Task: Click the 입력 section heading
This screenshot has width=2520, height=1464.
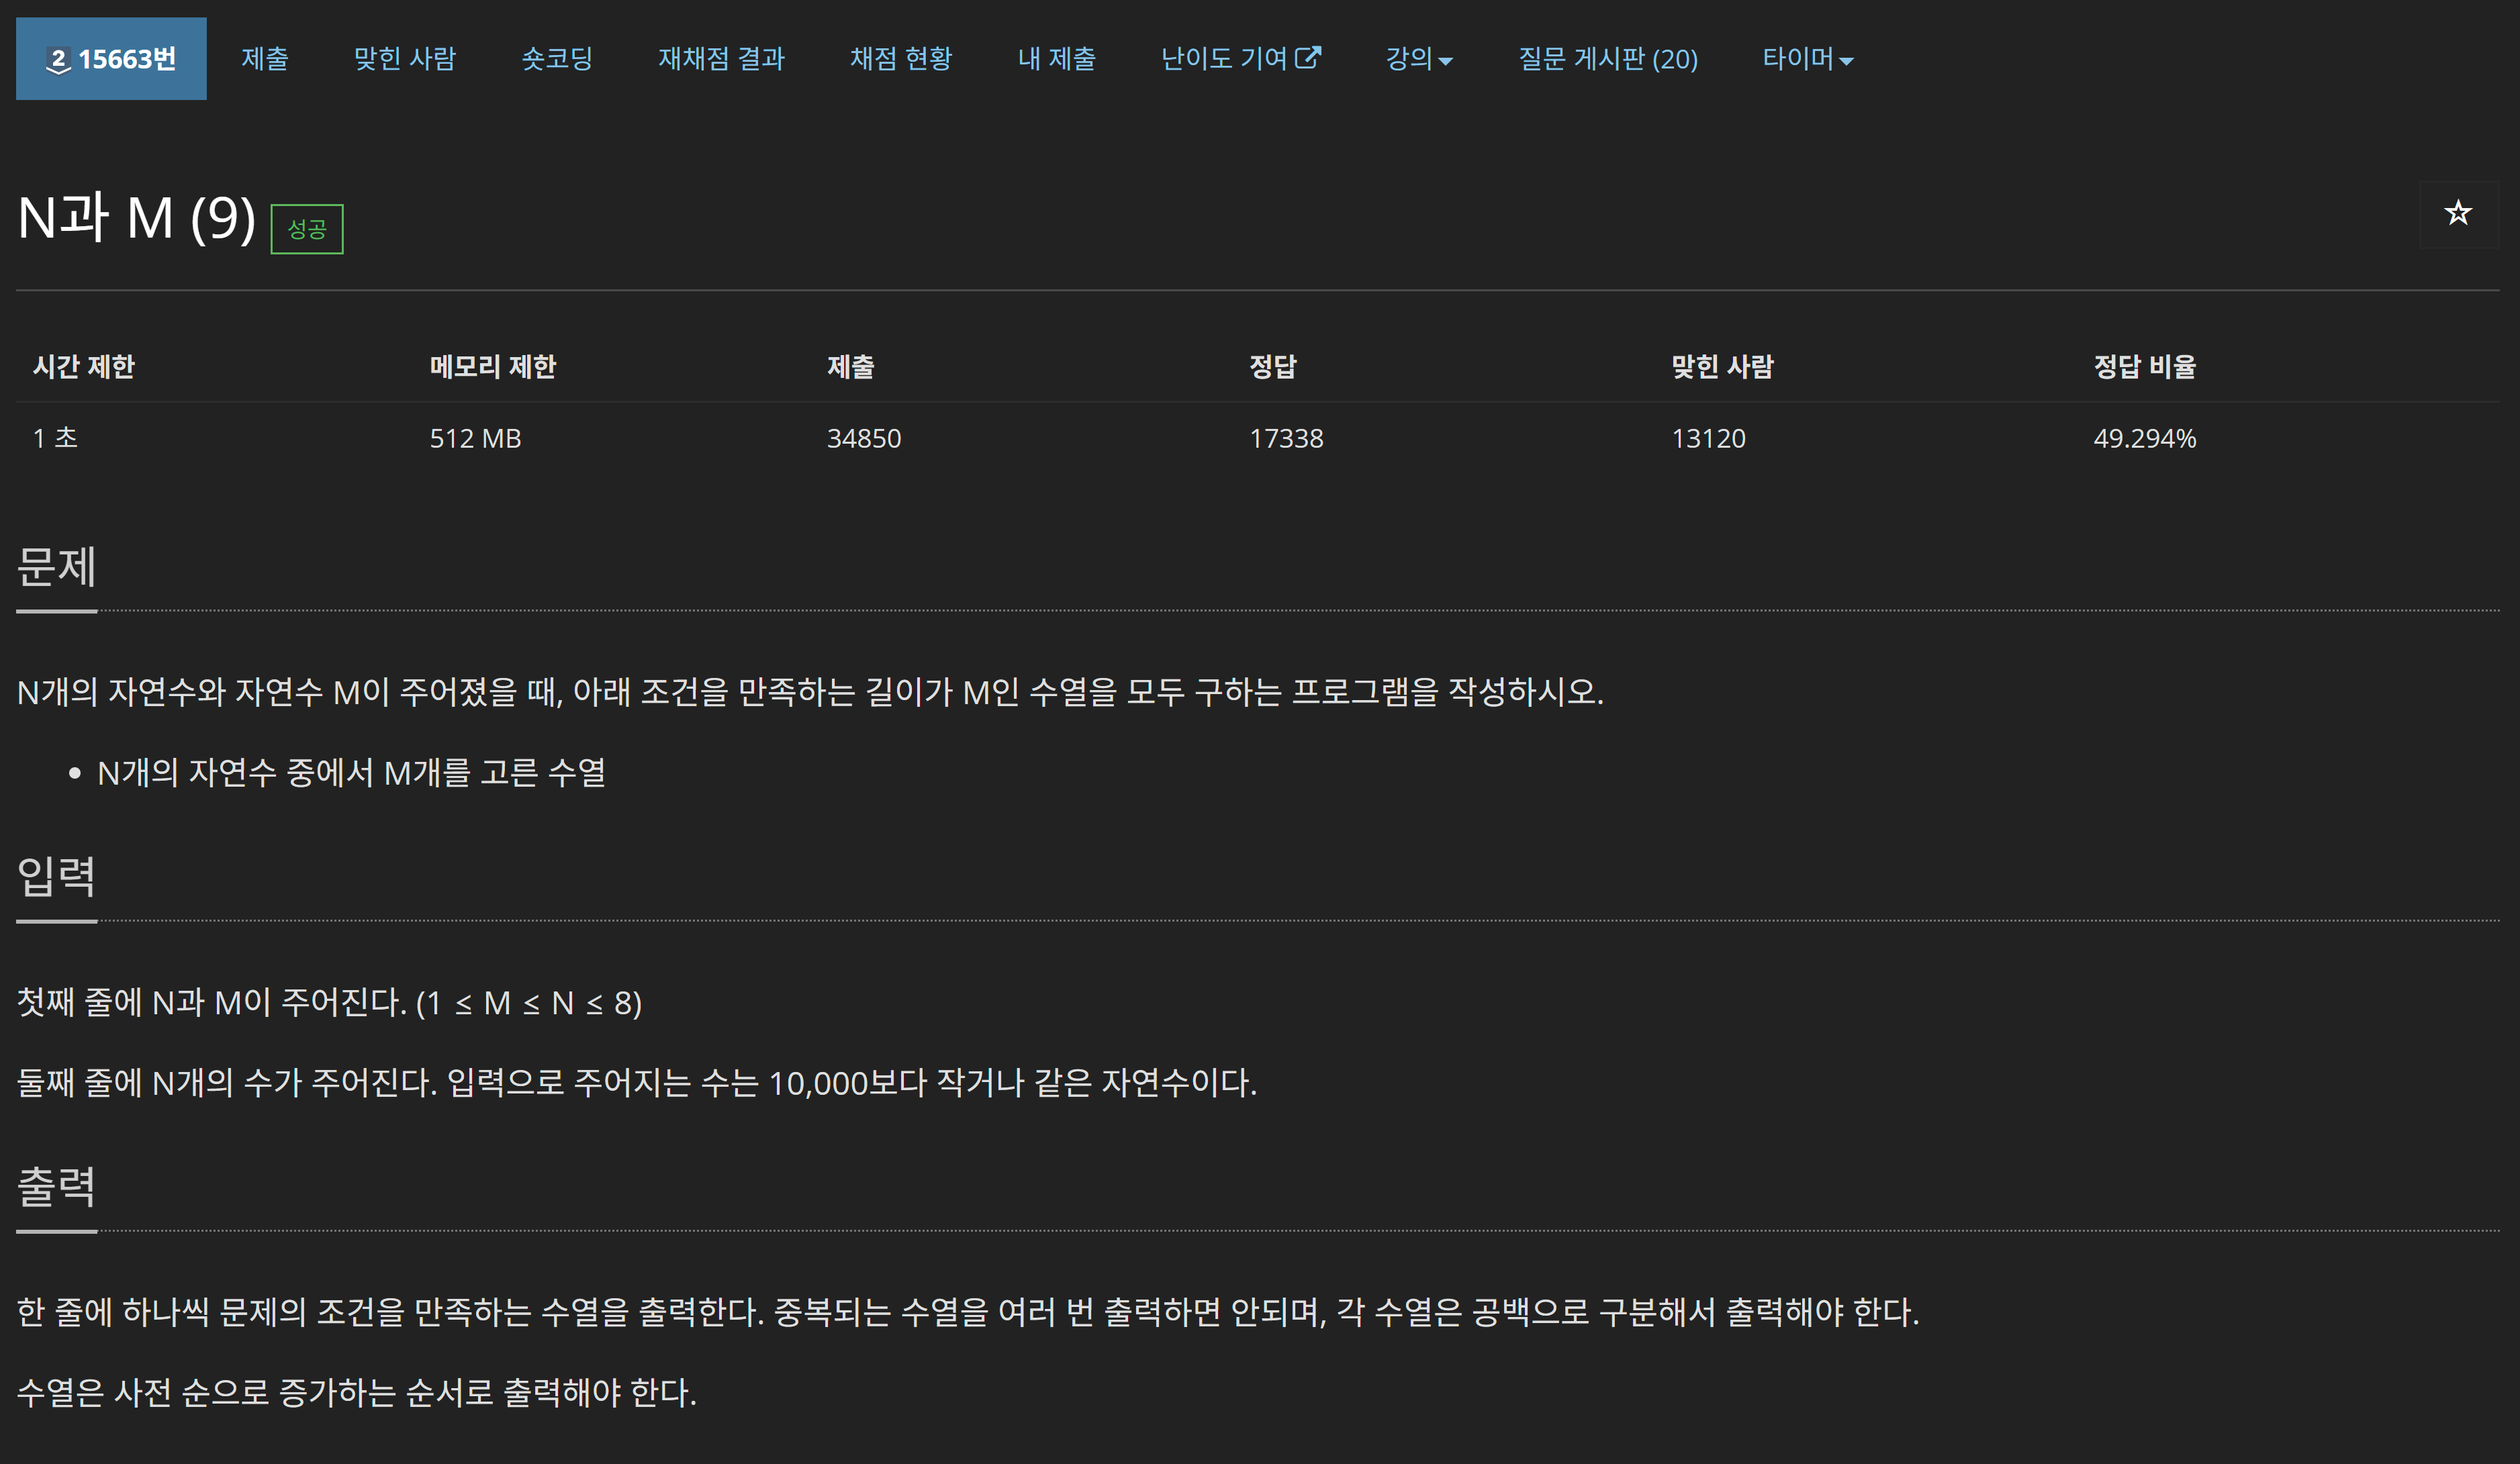Action: coord(57,876)
